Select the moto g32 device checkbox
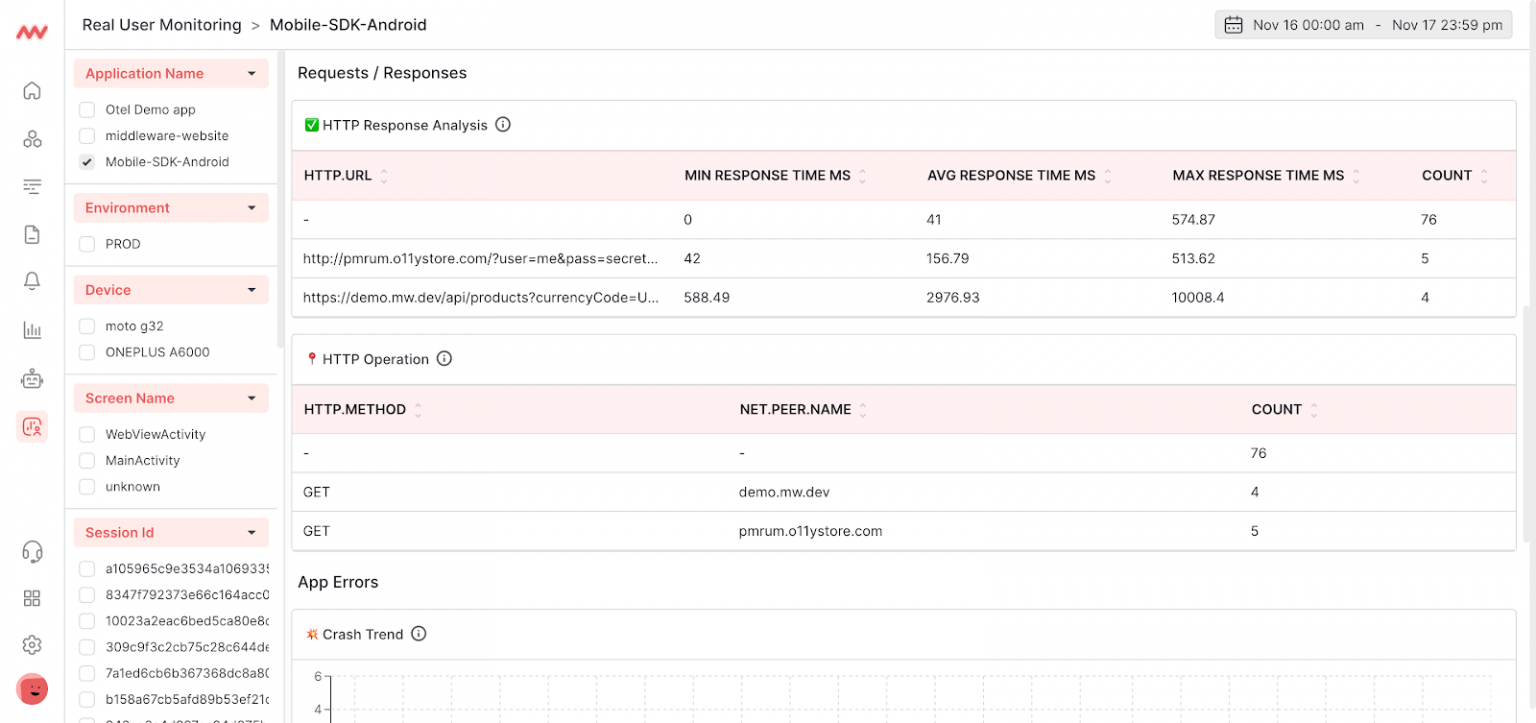This screenshot has height=723, width=1536. tap(87, 326)
